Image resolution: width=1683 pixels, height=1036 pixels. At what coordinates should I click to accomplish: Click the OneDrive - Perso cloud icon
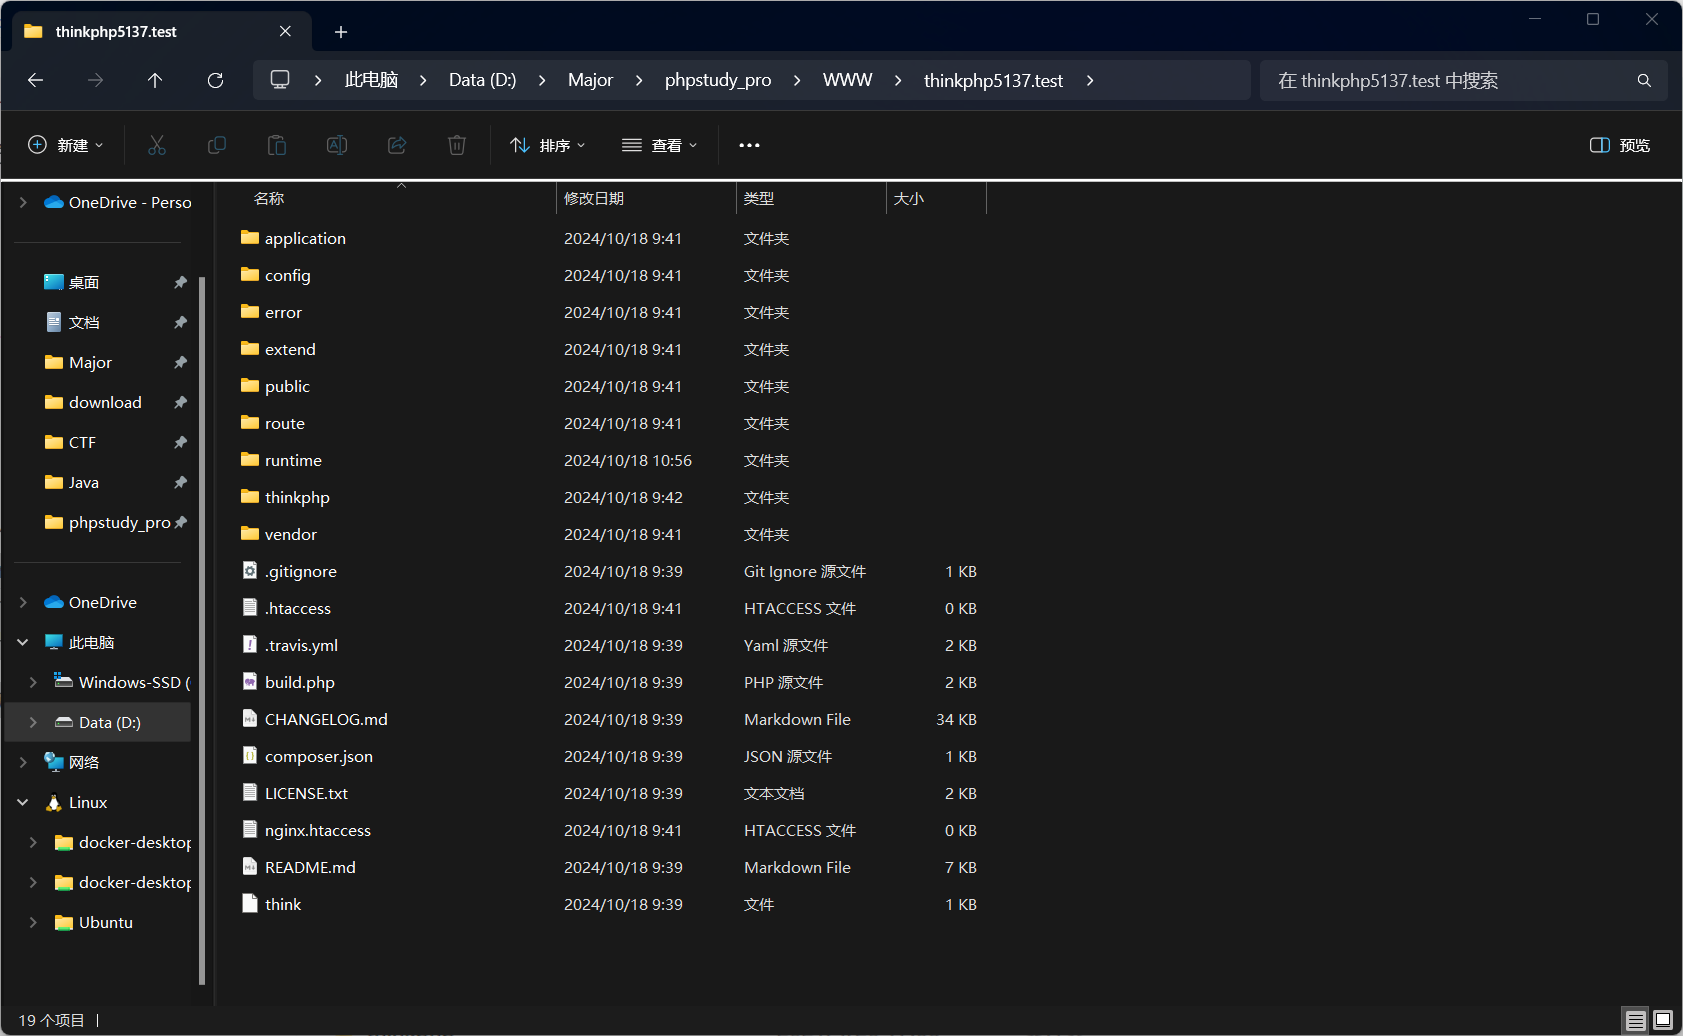(54, 202)
